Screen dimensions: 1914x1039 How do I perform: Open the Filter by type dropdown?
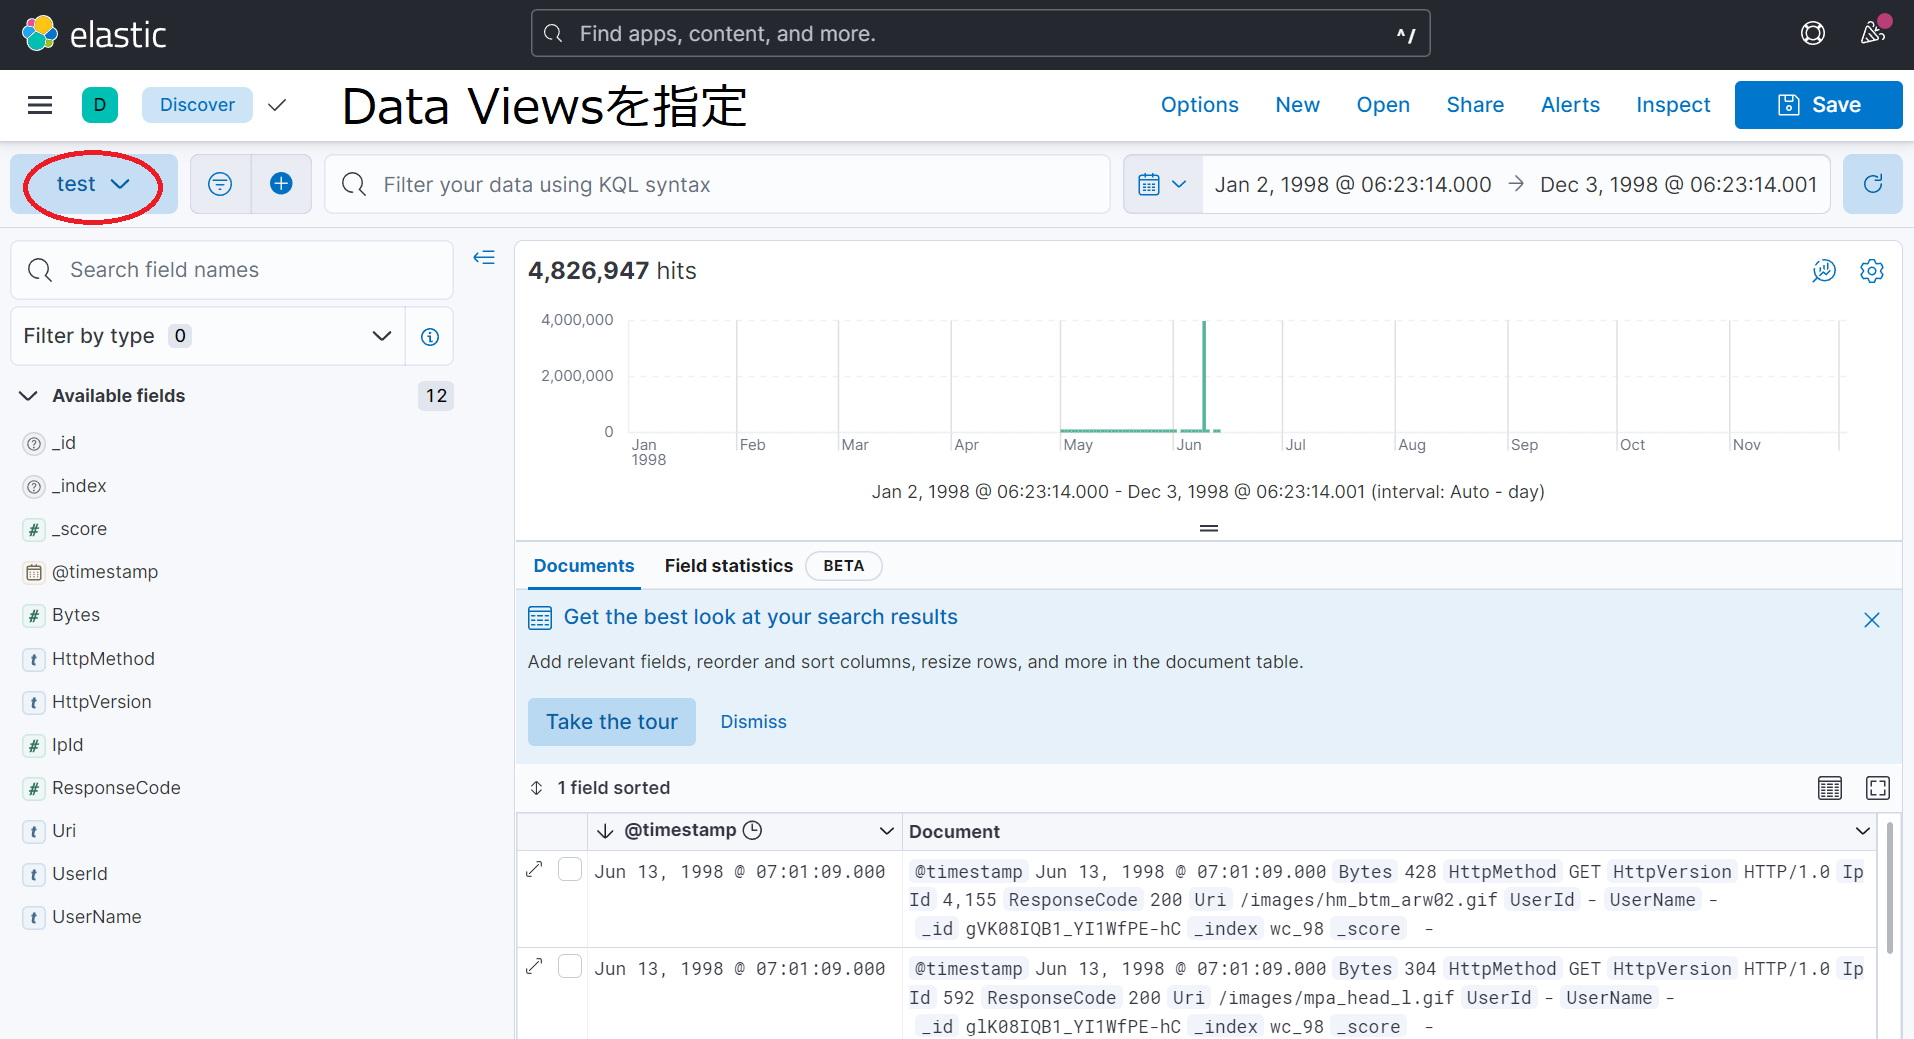coord(208,337)
